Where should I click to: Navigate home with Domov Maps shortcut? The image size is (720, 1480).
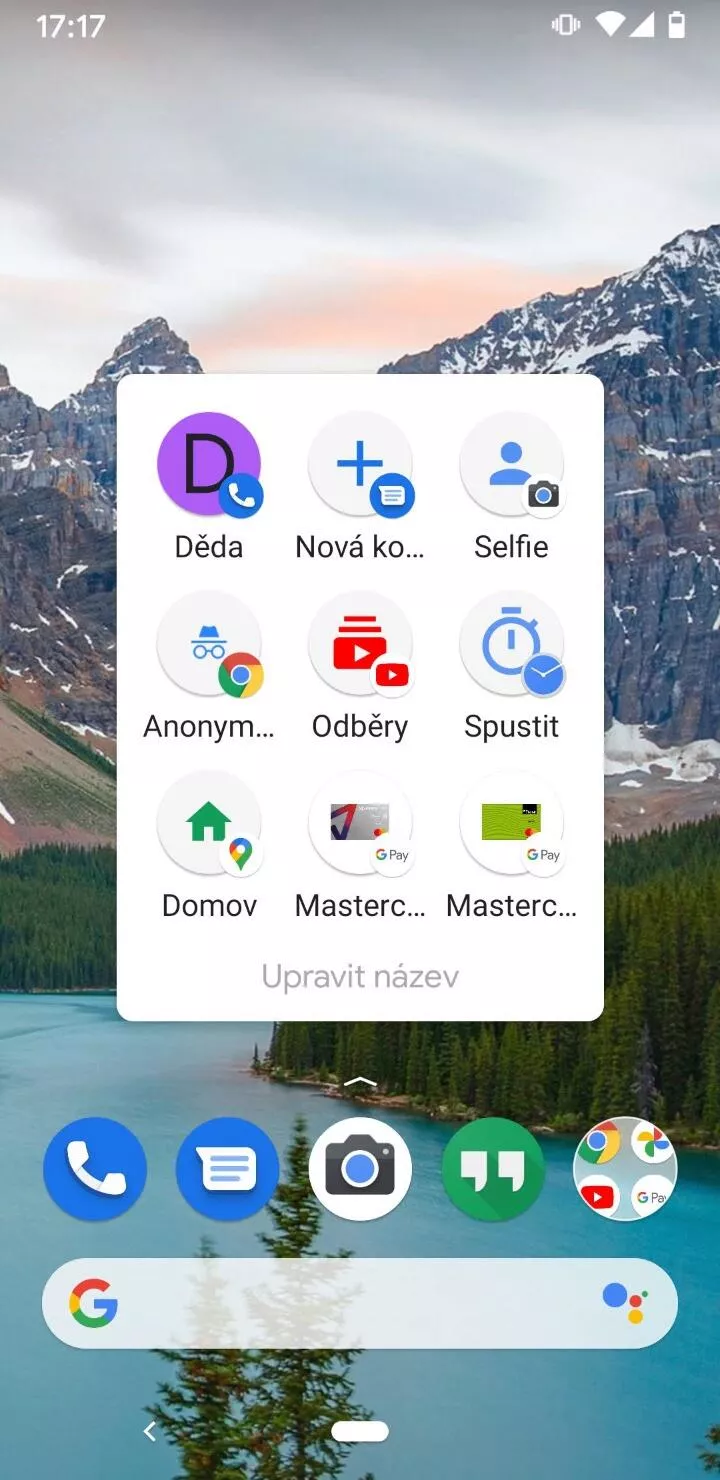(209, 823)
